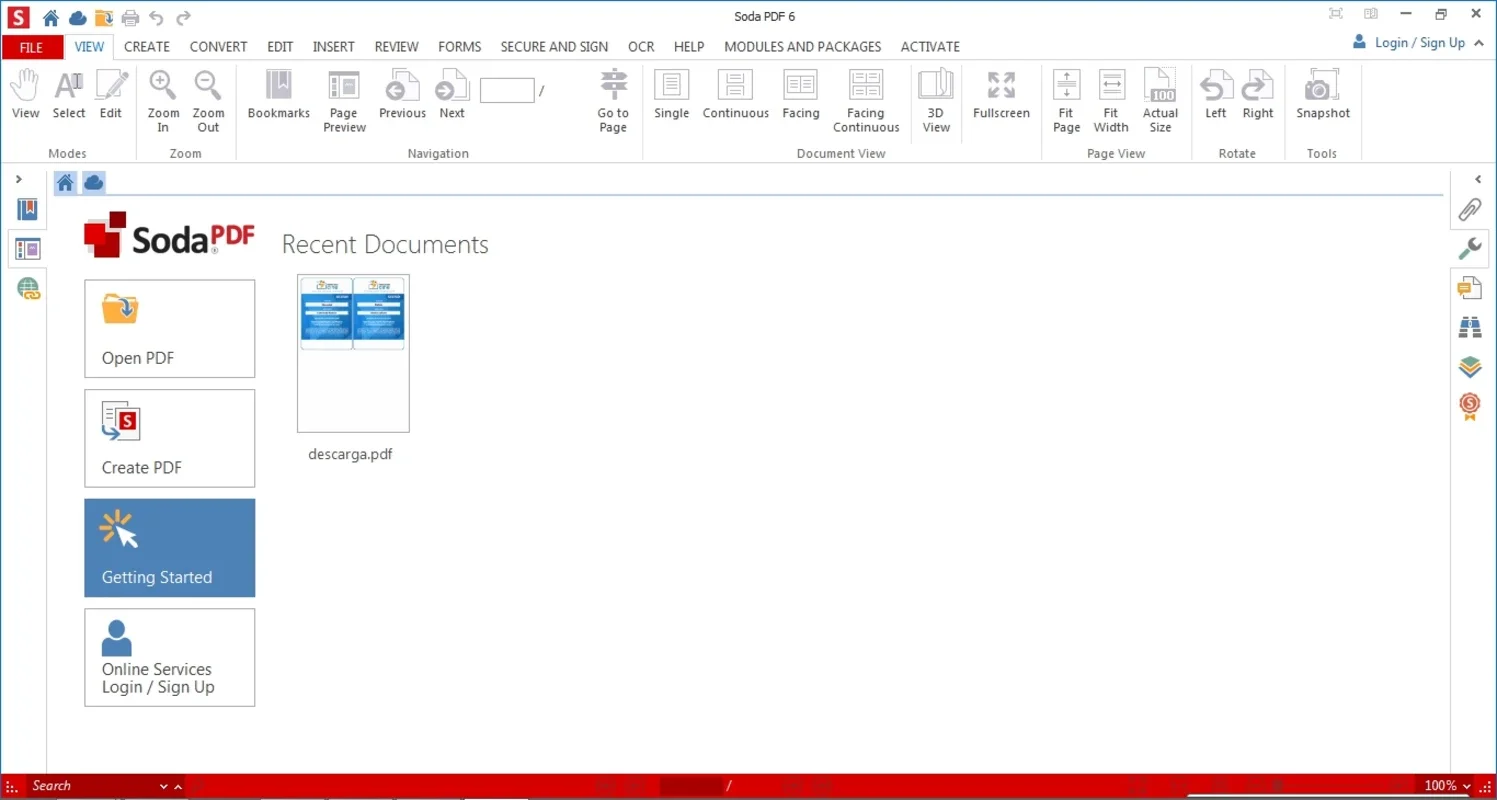Viewport: 1497px width, 800px height.
Task: Go to the Next page
Action: click(x=452, y=95)
